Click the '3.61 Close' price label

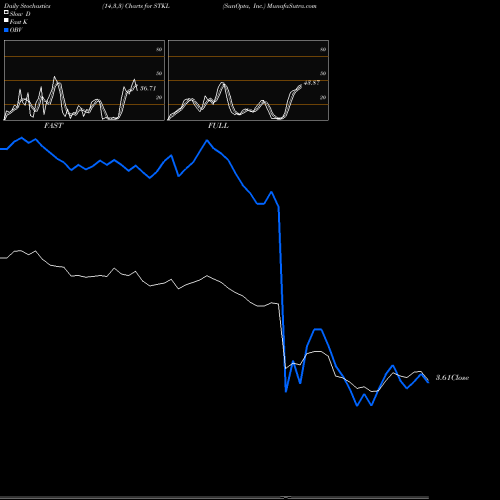coord(452,378)
